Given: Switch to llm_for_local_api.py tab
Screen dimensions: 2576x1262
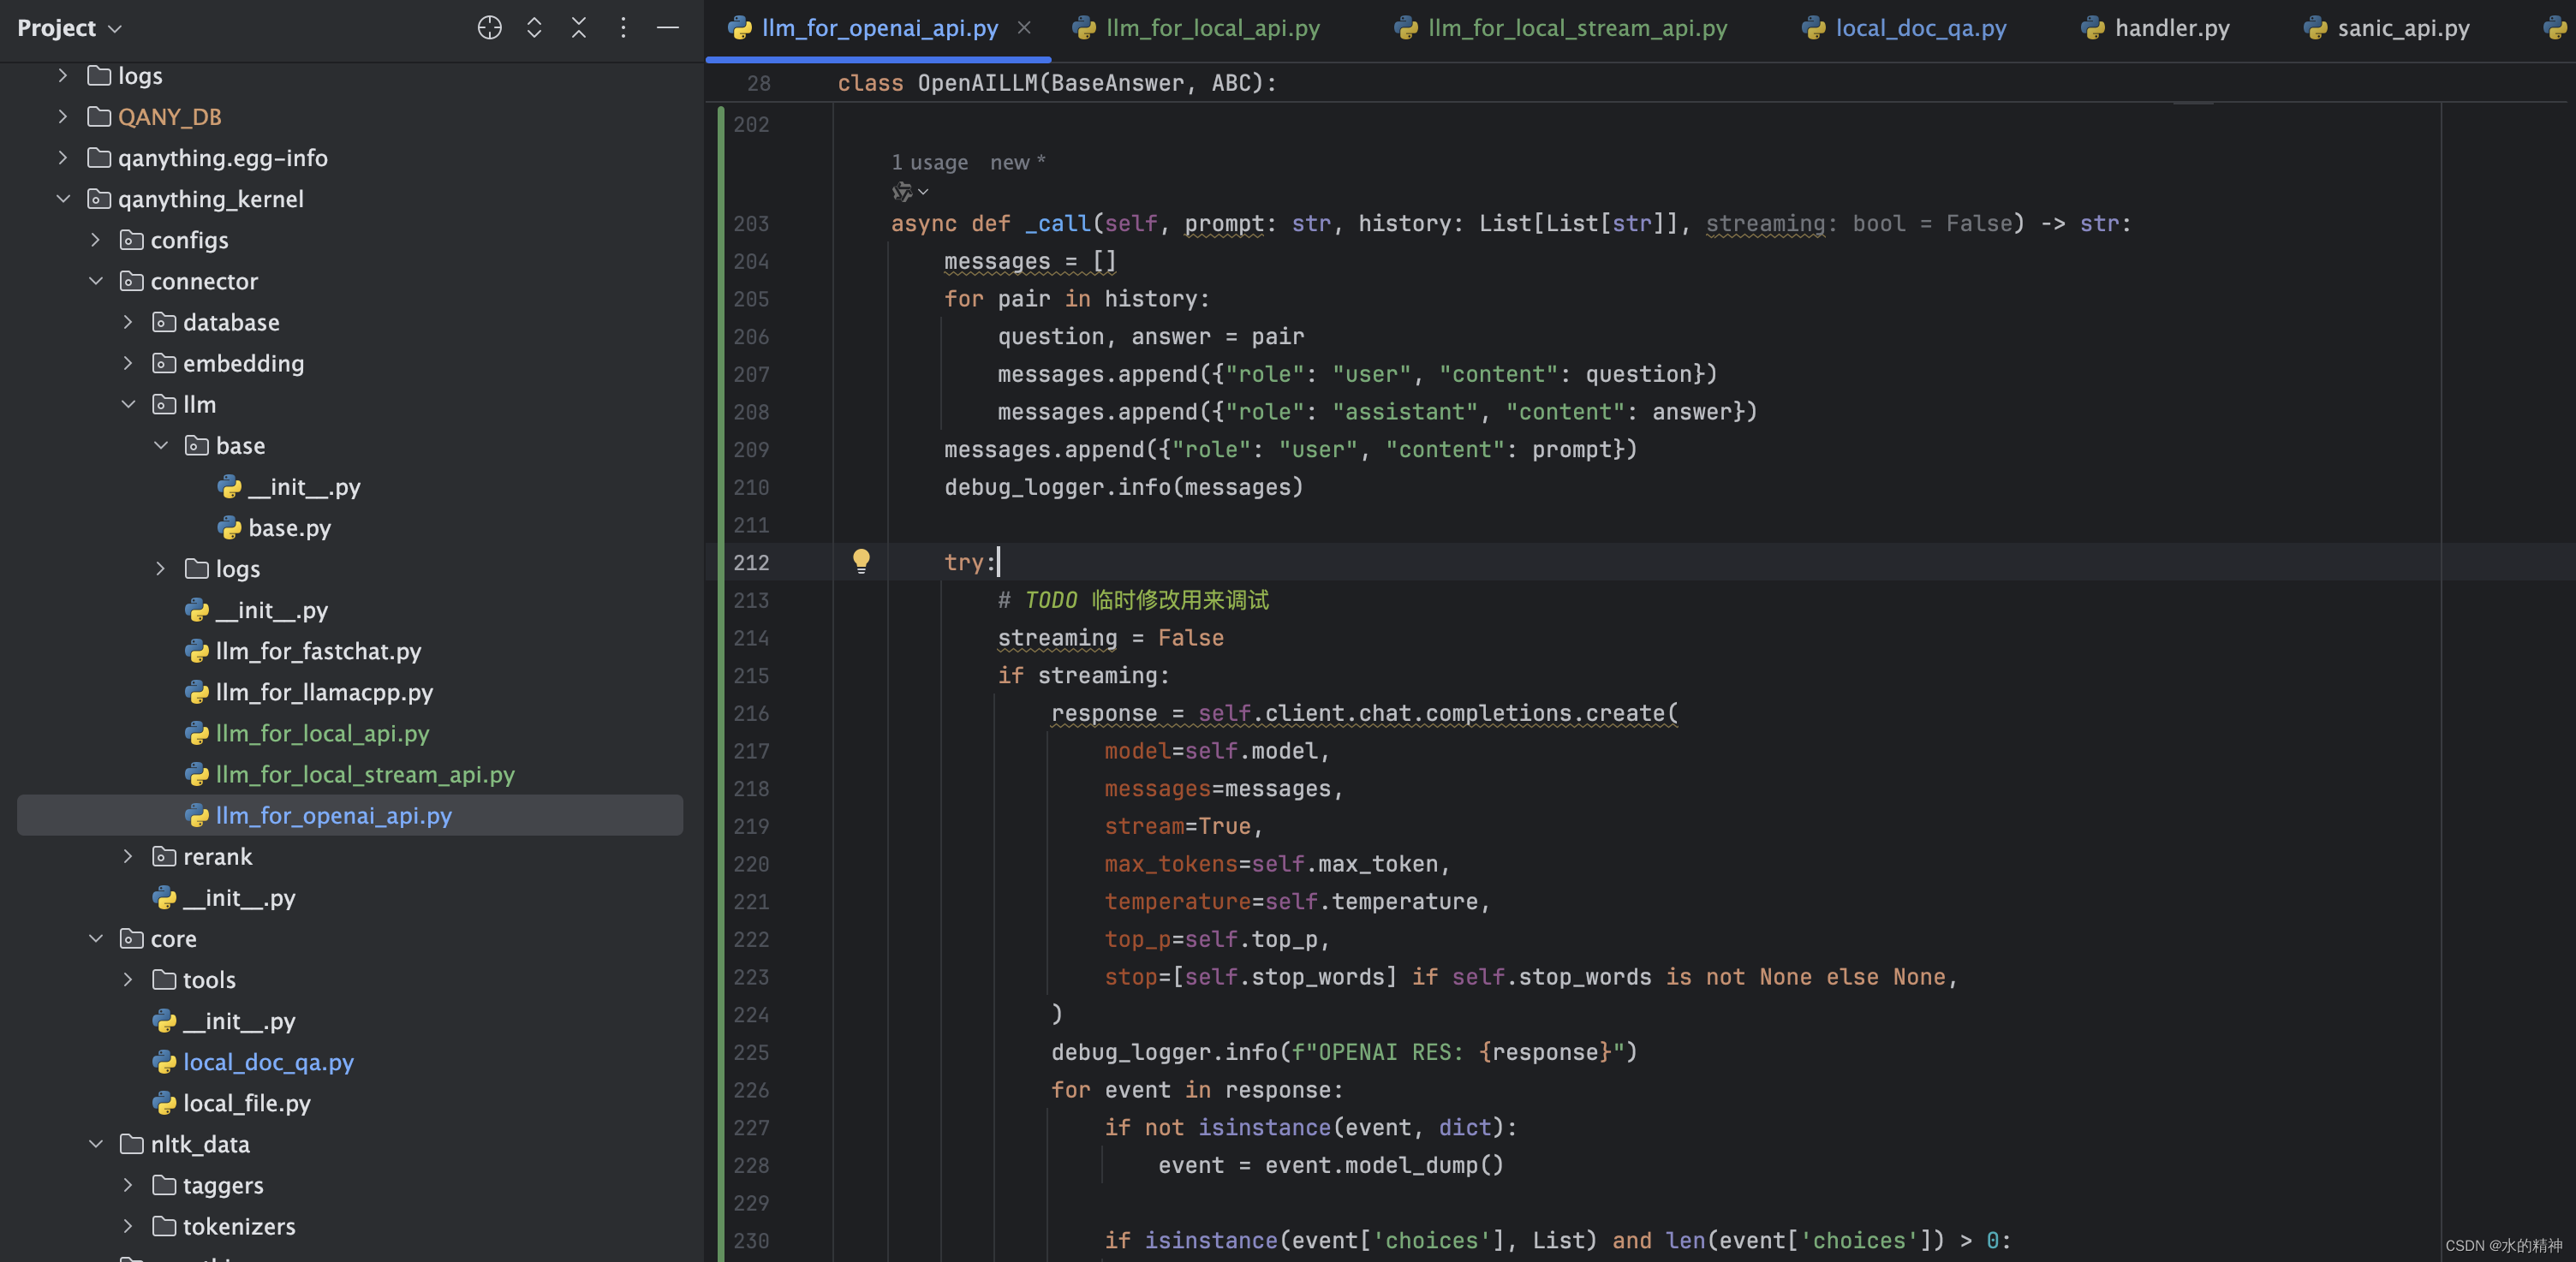Looking at the screenshot, I should (x=1196, y=28).
